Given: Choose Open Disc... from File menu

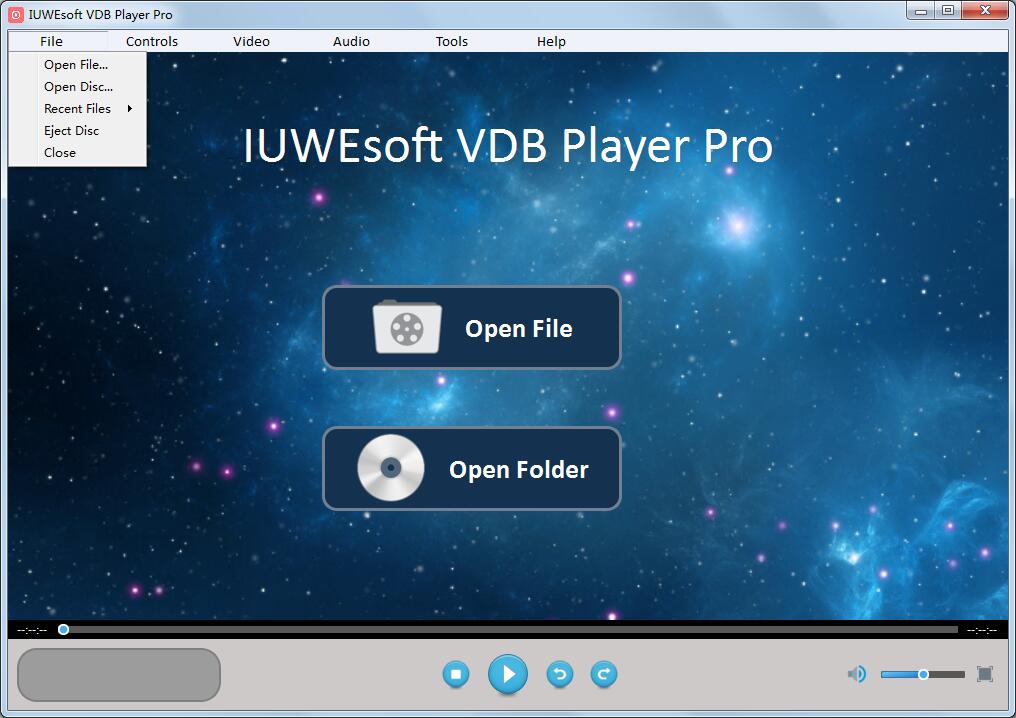Looking at the screenshot, I should coord(78,87).
